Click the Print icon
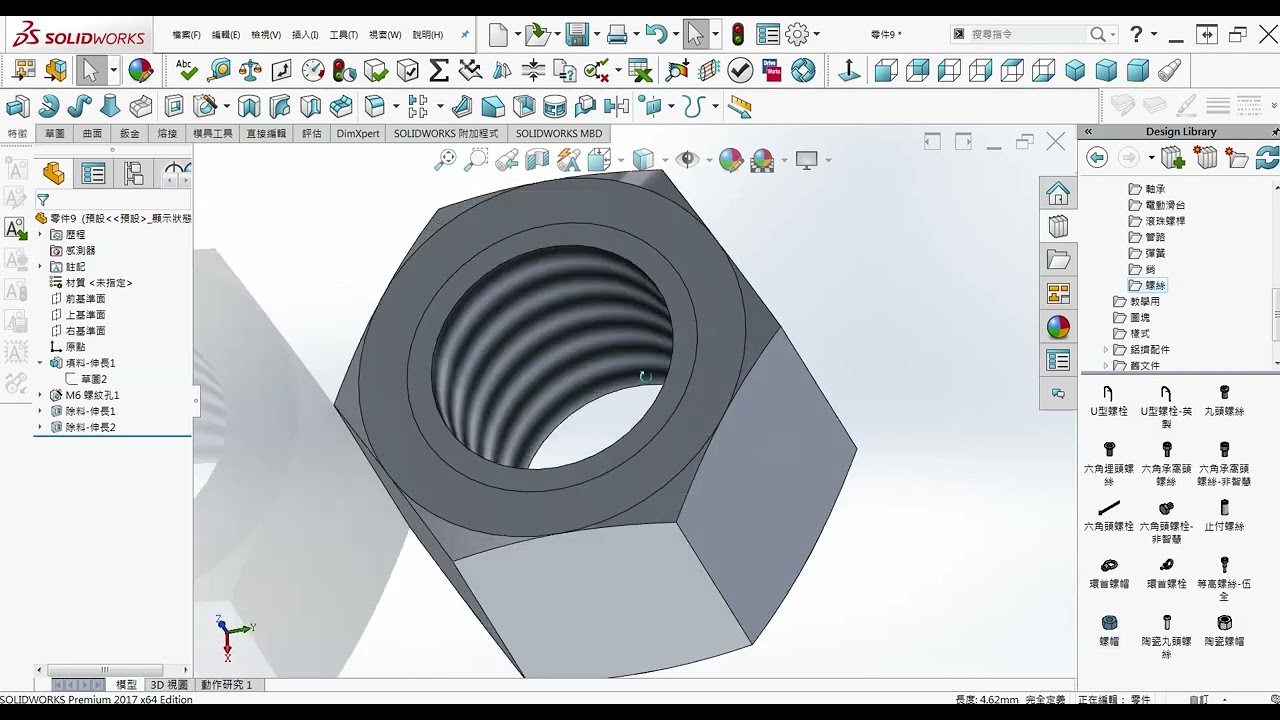 617,34
